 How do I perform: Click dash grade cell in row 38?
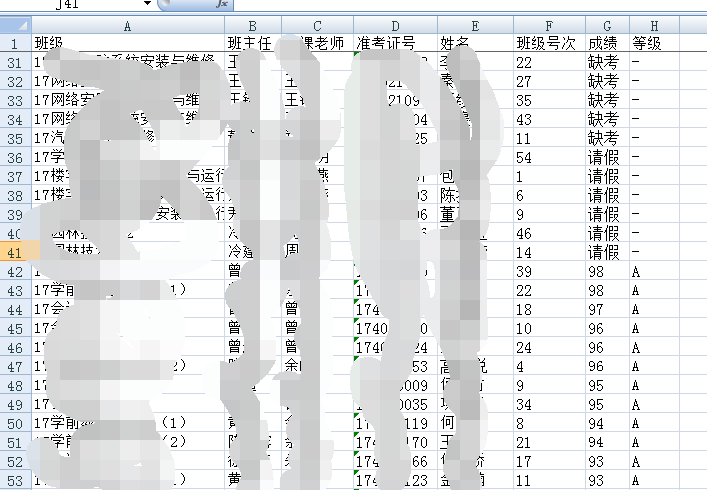pos(654,195)
